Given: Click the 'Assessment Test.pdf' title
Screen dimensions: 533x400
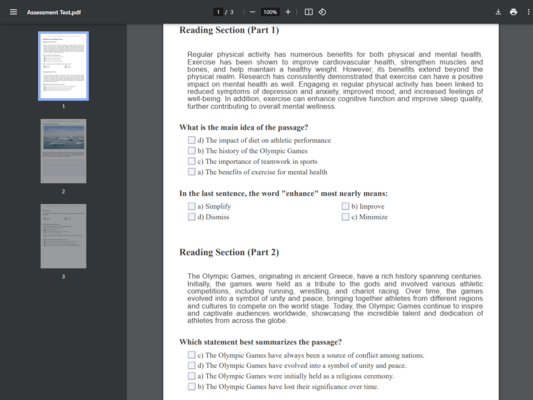Looking at the screenshot, I should 54,13.
